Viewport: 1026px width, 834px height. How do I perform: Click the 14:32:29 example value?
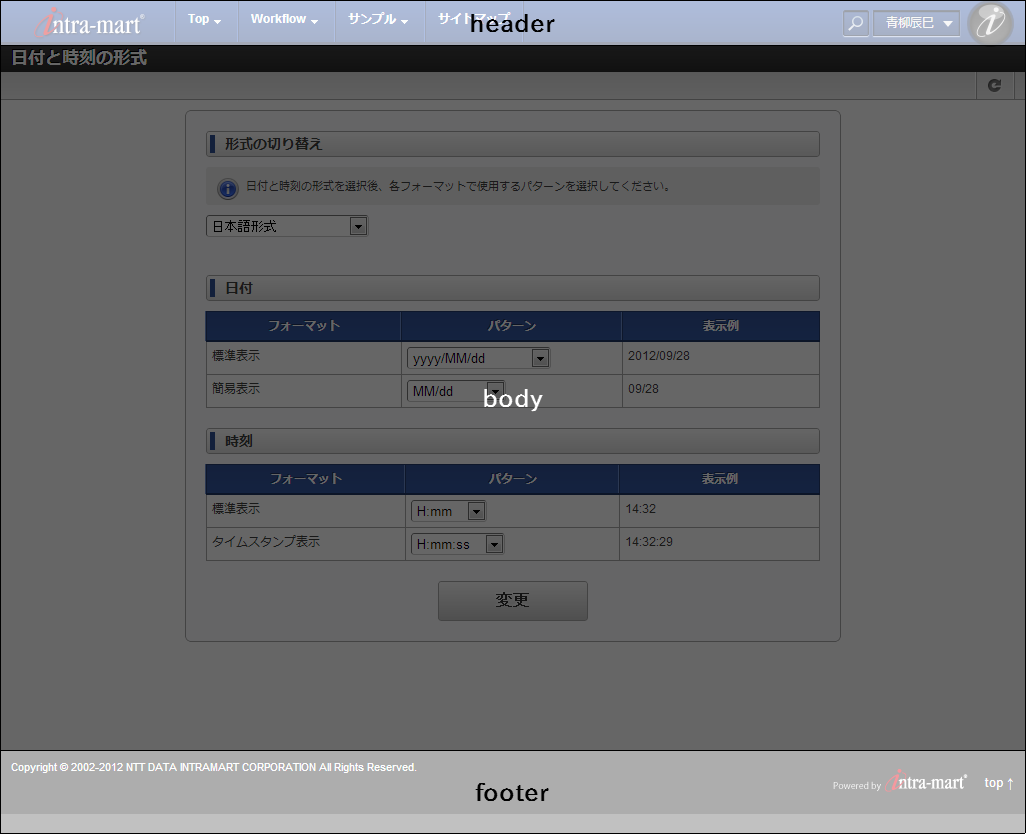(648, 542)
